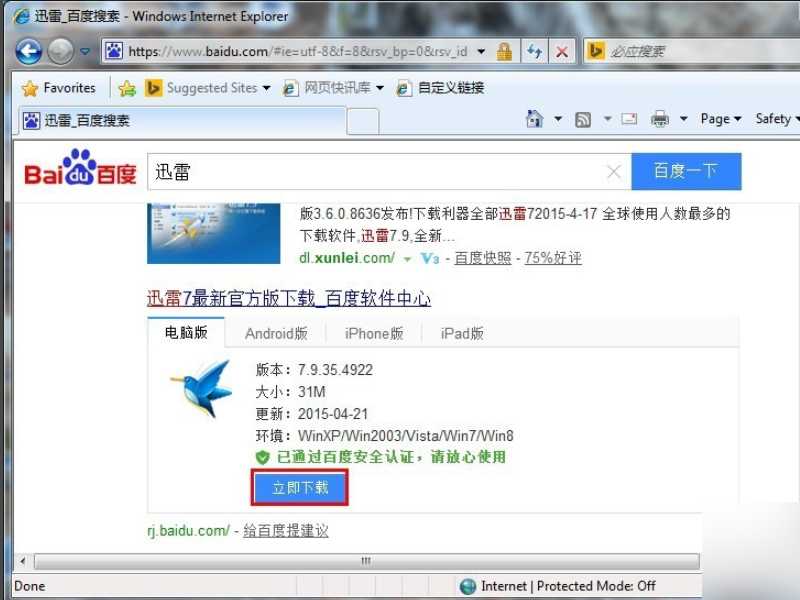The image size is (800, 600).
Task: Expand Suggested Sites dropdown arrow
Action: 266,88
